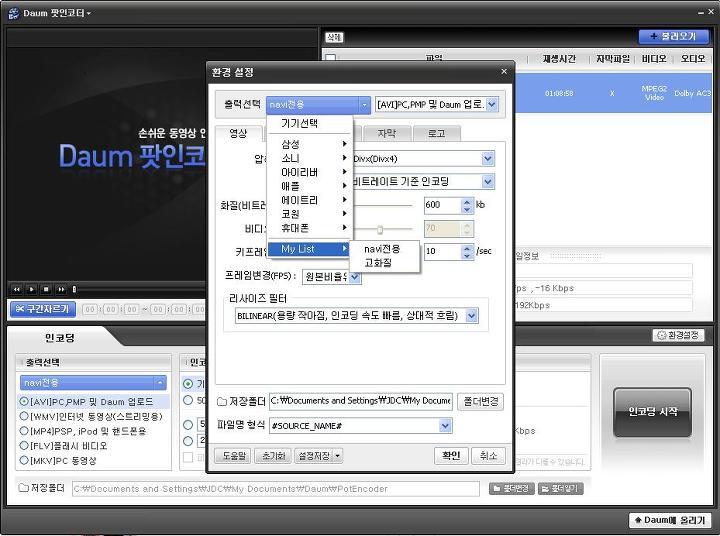
Task: Click the 삭제 button above the file list
Action: 334,37
